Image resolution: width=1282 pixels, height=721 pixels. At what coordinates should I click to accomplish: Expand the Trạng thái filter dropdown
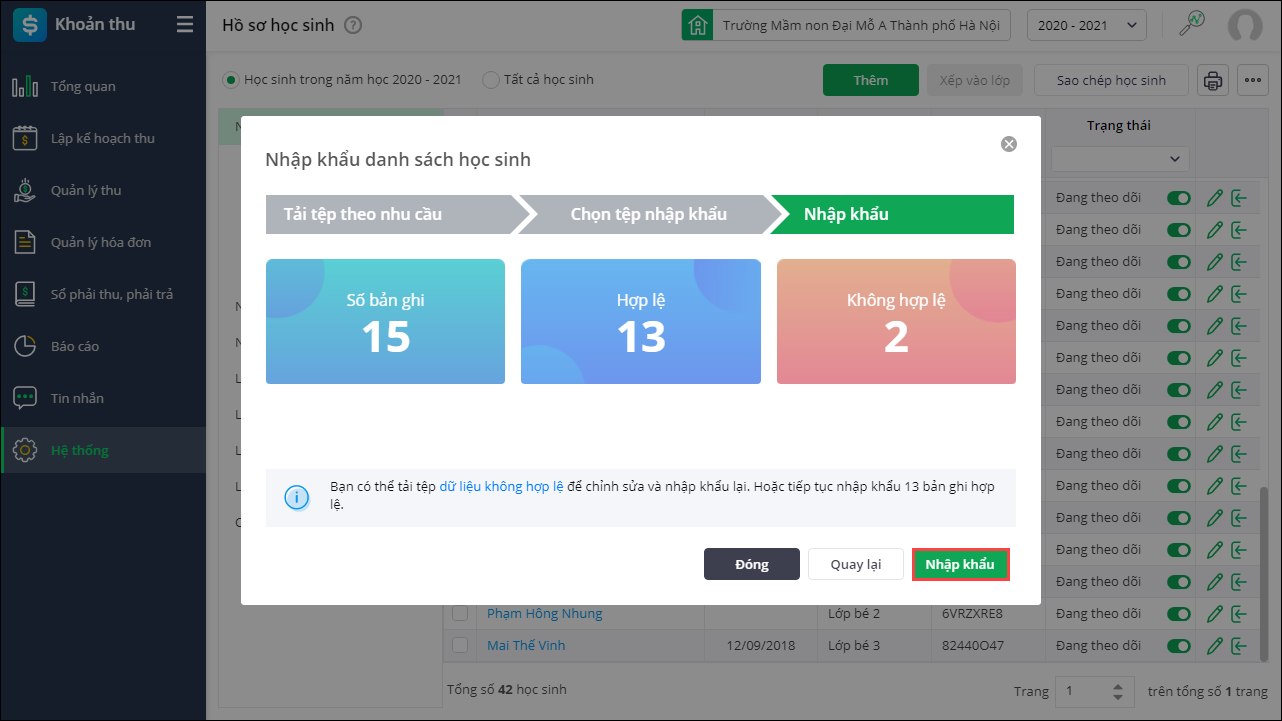(x=1119, y=158)
